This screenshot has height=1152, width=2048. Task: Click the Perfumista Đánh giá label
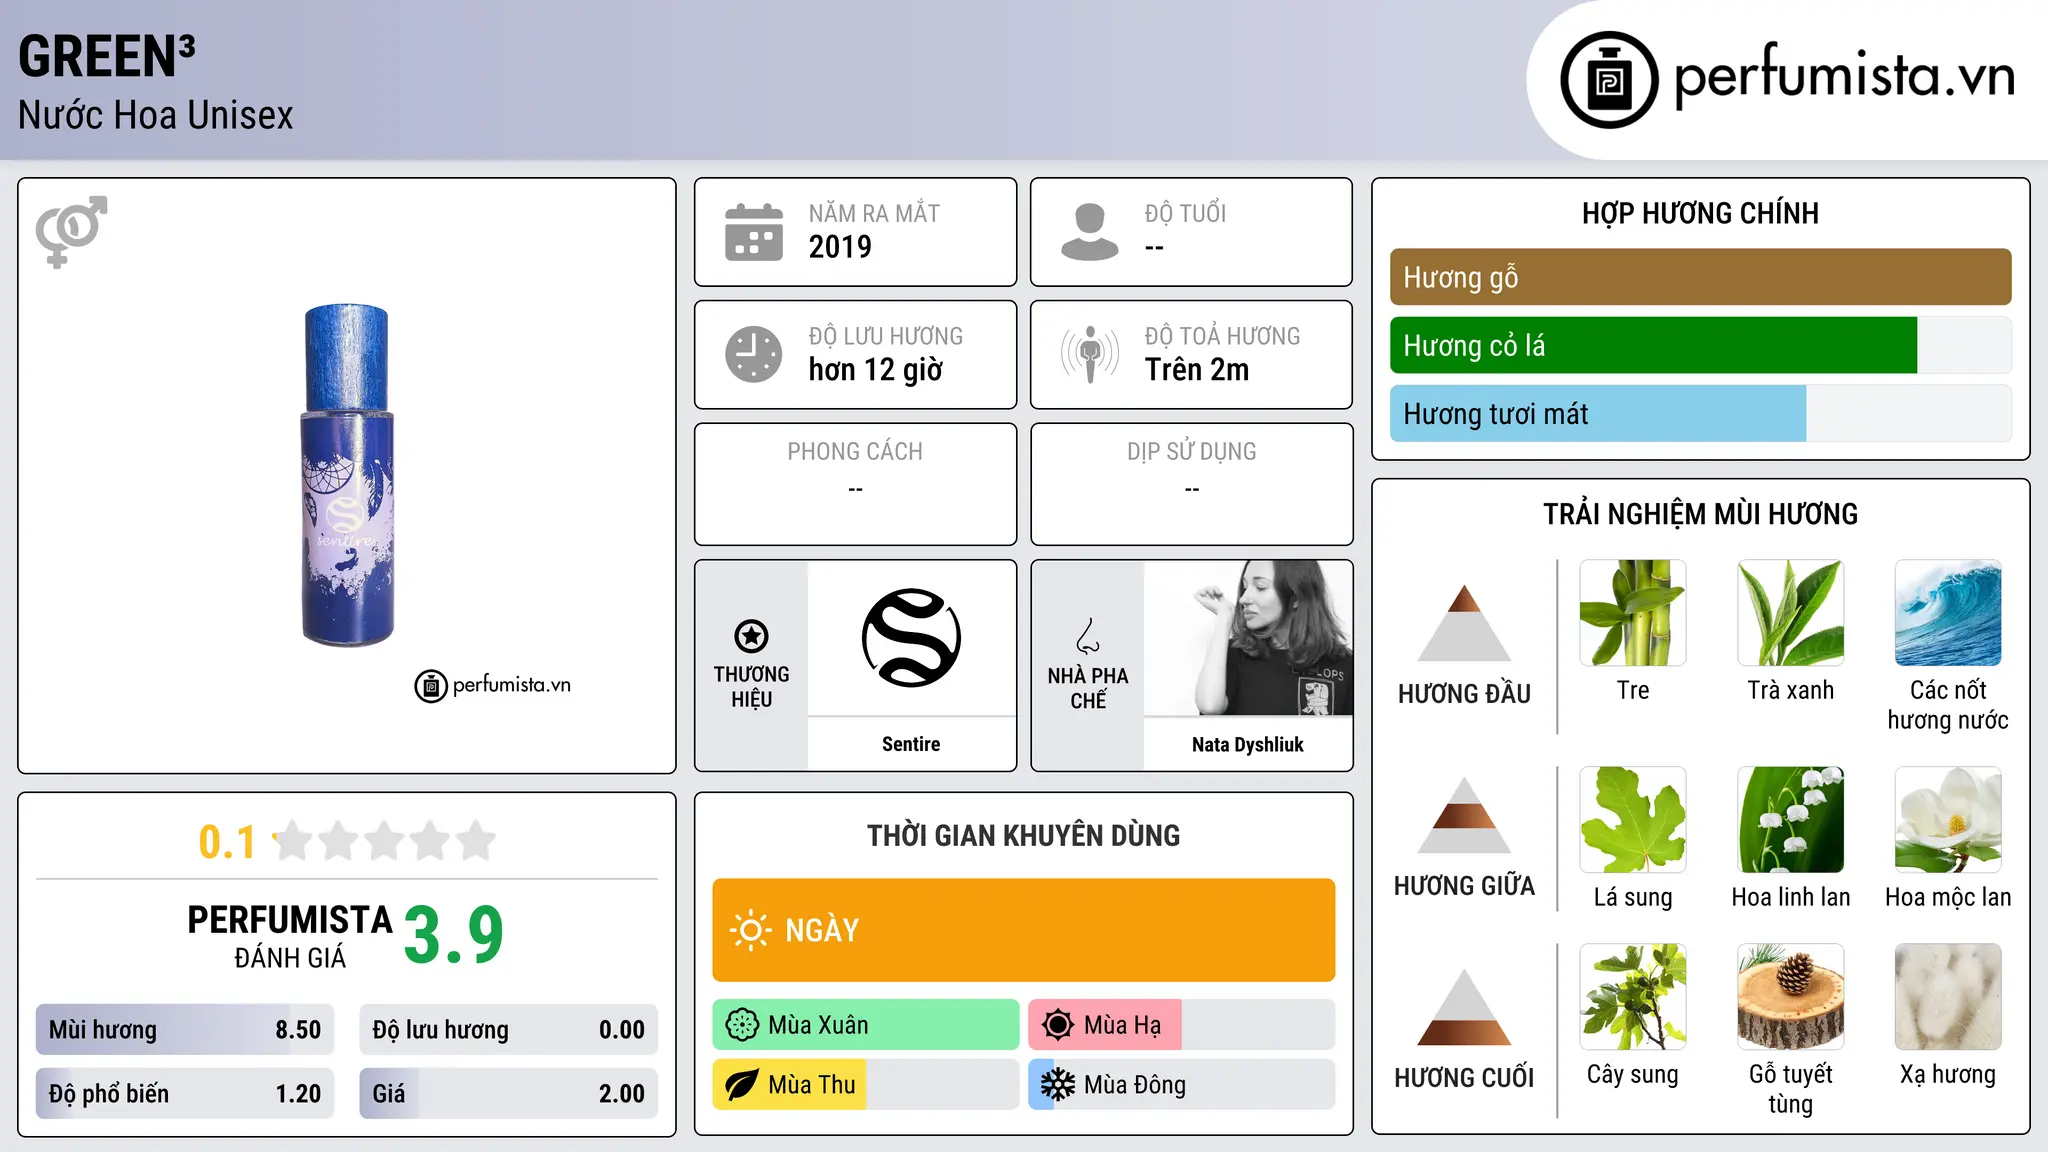290,937
